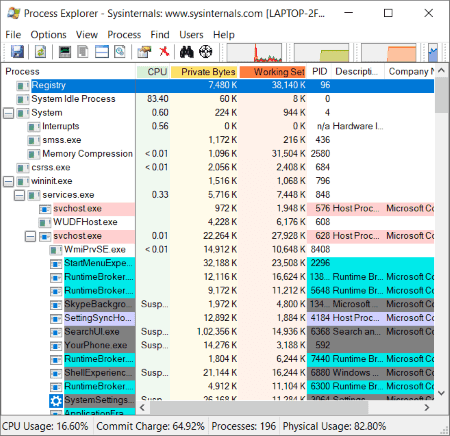Image resolution: width=450 pixels, height=436 pixels.
Task: Click the horizontal scrollbar left arrow
Action: [143, 407]
